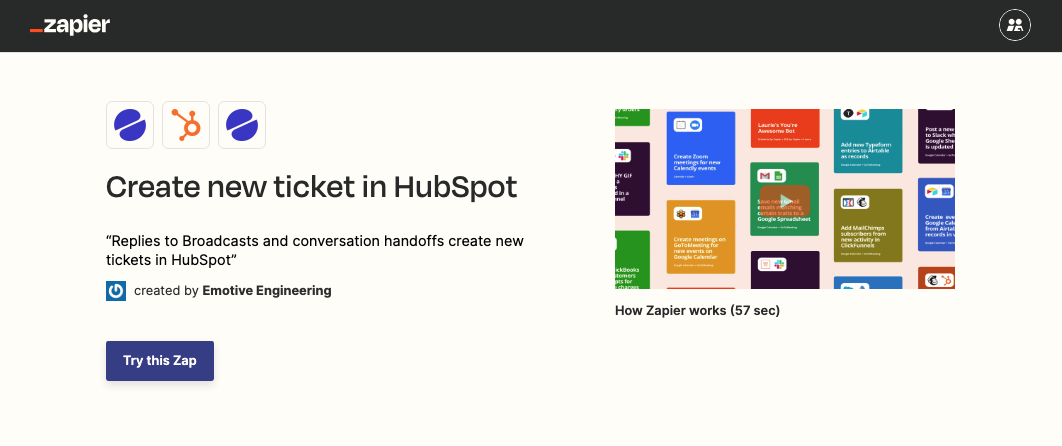
Task: Click the GoToMeeting meetings orange card
Action: 701,236
